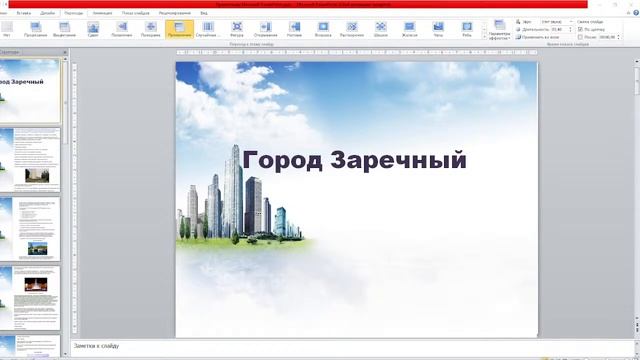Image resolution: width=640 pixels, height=360 pixels.
Task: Choose the Появление transition effect
Action: pyautogui.click(x=122, y=29)
